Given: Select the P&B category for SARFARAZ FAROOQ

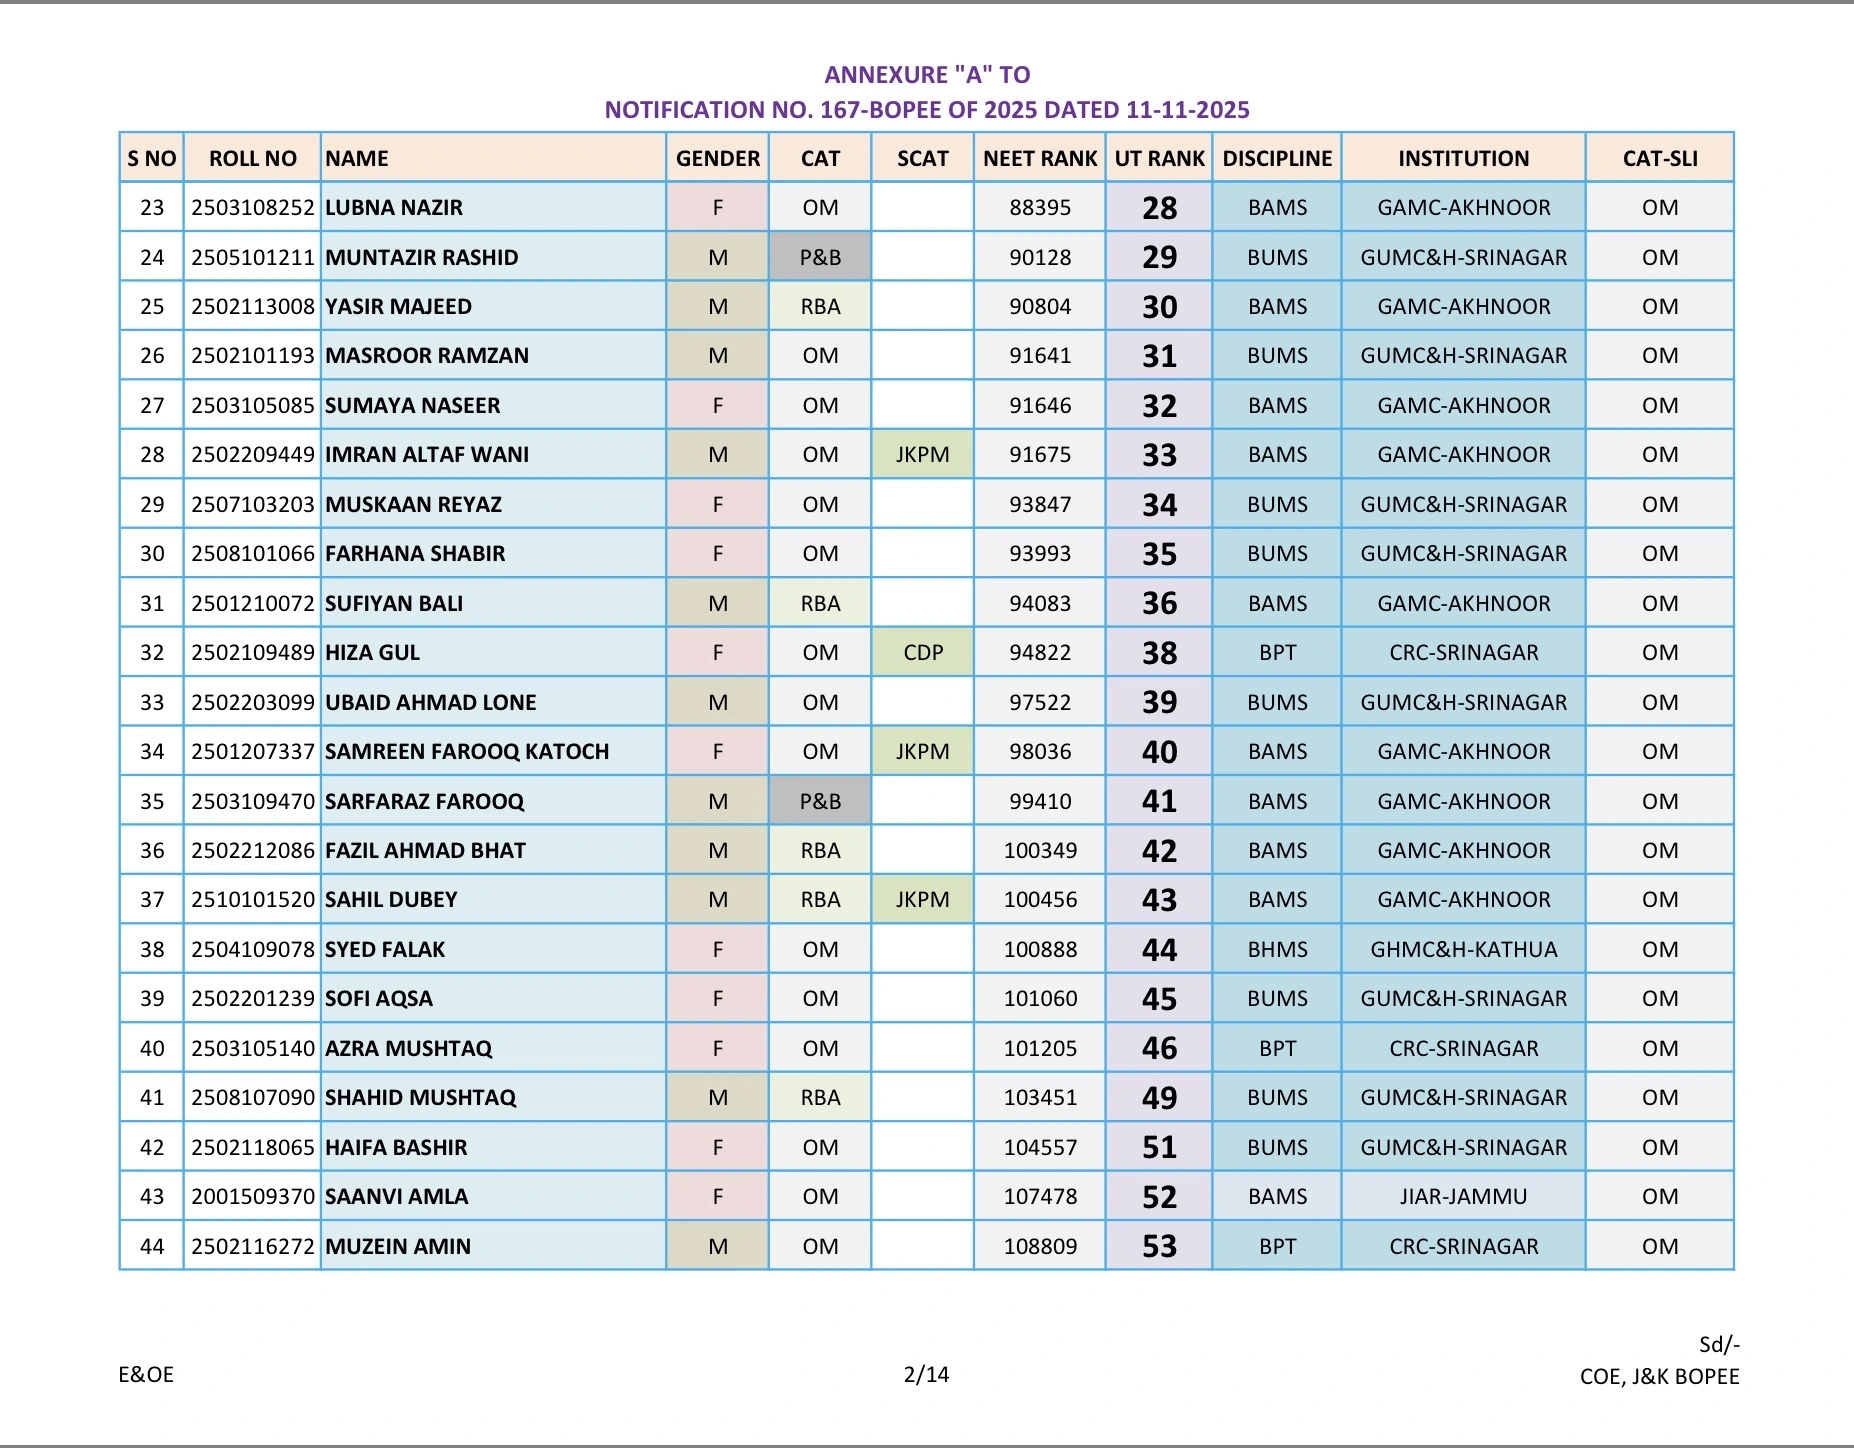Looking at the screenshot, I should [820, 801].
